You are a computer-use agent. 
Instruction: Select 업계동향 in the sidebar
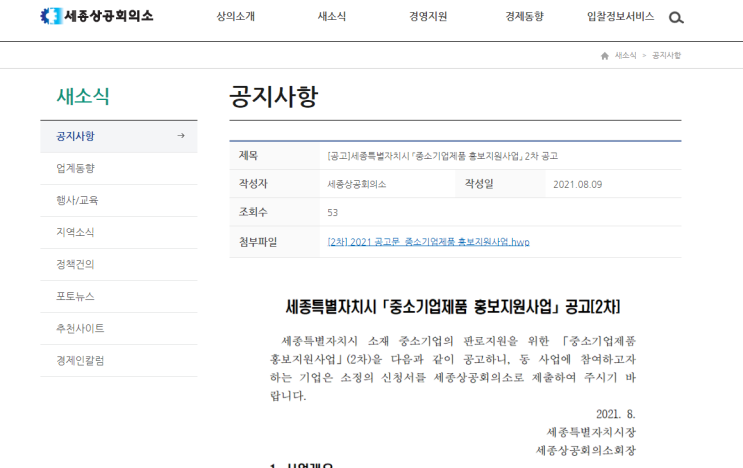click(x=119, y=169)
